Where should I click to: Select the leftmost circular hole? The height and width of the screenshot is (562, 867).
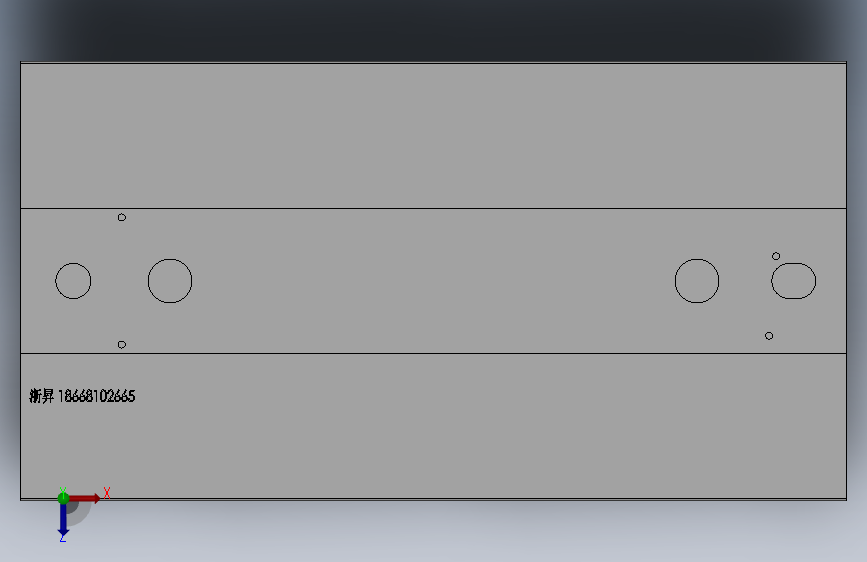(73, 281)
